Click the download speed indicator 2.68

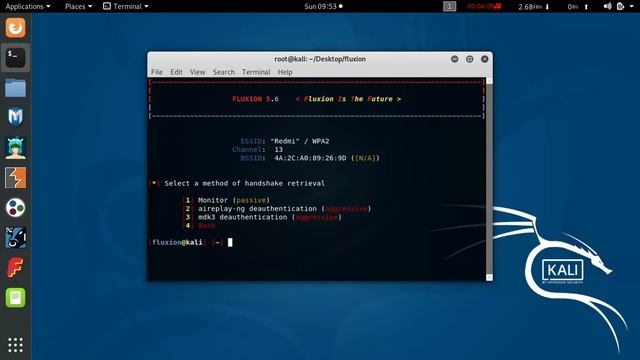533,7
